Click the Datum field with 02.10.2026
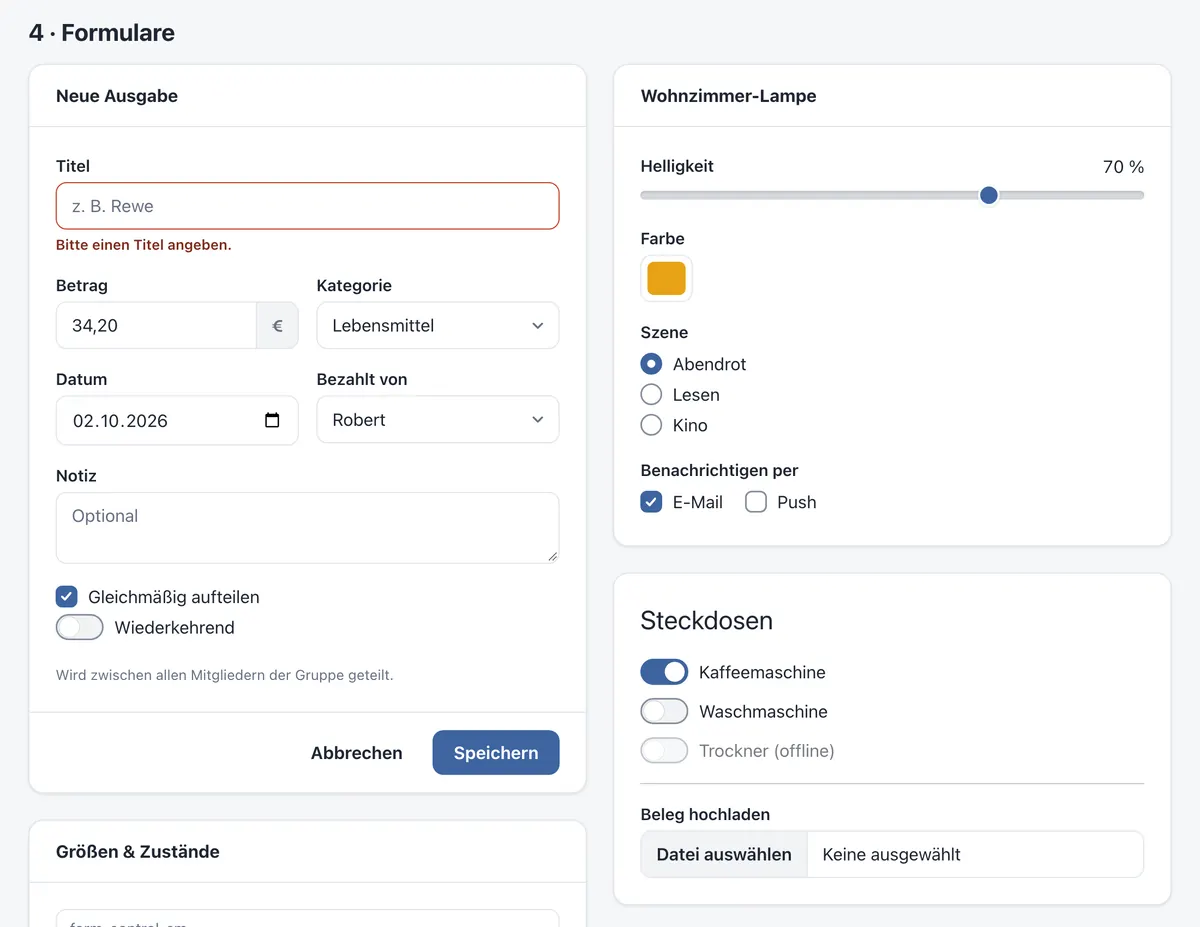Image resolution: width=1200 pixels, height=927 pixels. [x=177, y=420]
